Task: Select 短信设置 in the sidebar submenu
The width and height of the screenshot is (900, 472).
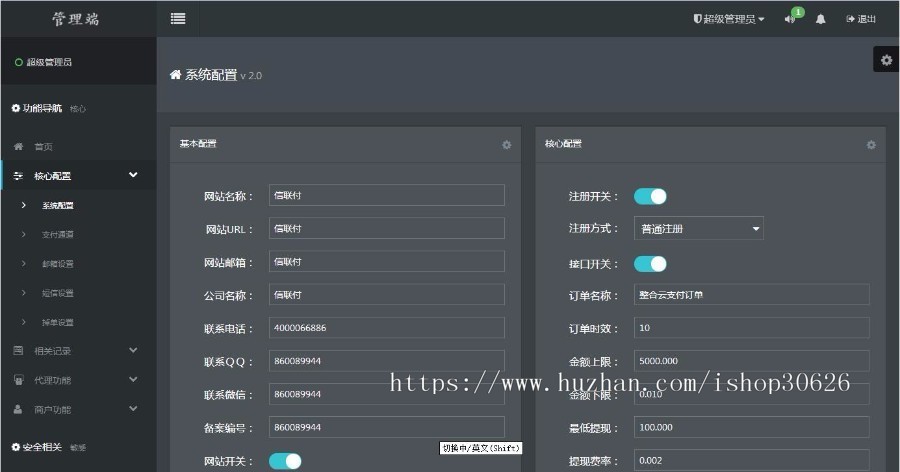Action: coord(57,293)
